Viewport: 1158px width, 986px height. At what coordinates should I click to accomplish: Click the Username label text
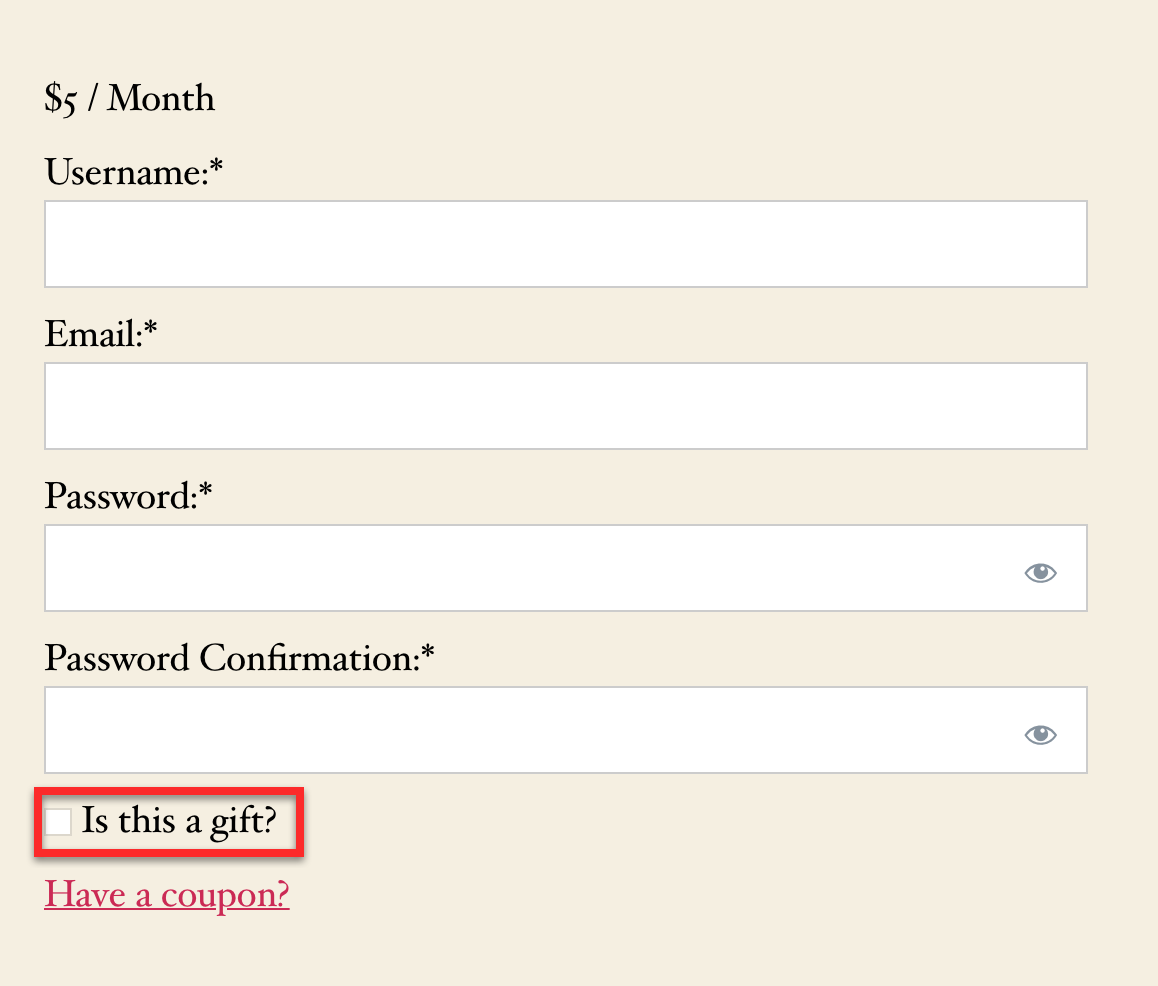click(127, 172)
